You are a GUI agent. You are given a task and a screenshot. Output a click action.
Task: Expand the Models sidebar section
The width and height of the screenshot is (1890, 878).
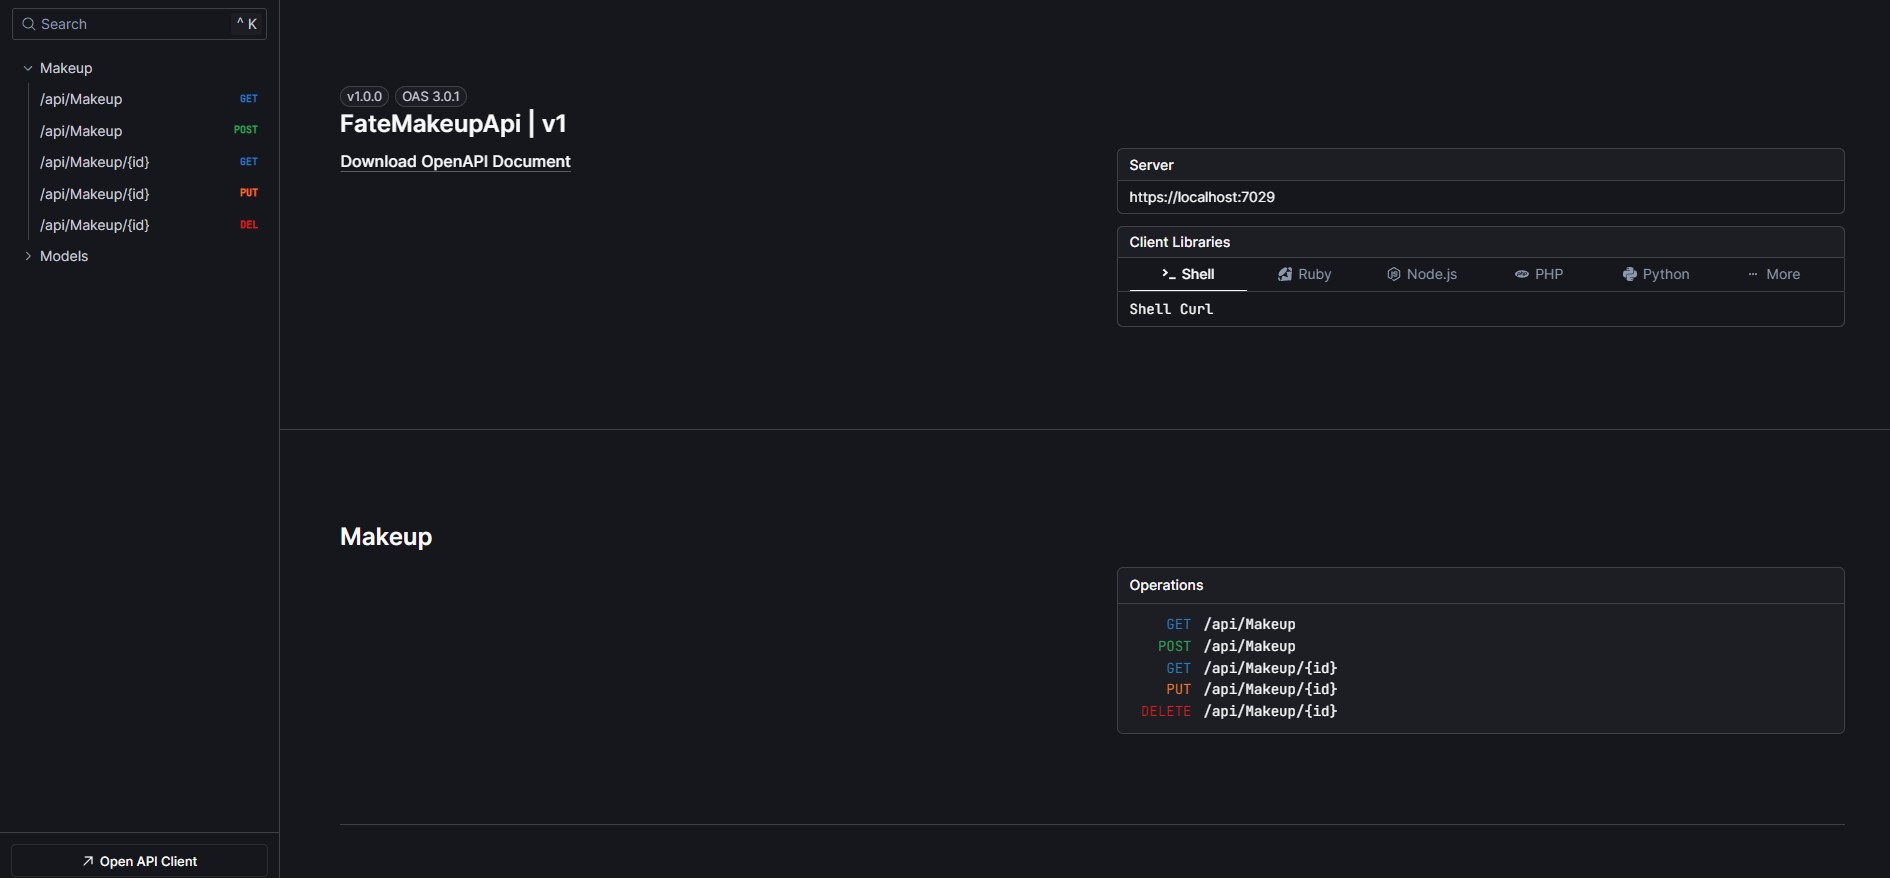pyautogui.click(x=28, y=256)
